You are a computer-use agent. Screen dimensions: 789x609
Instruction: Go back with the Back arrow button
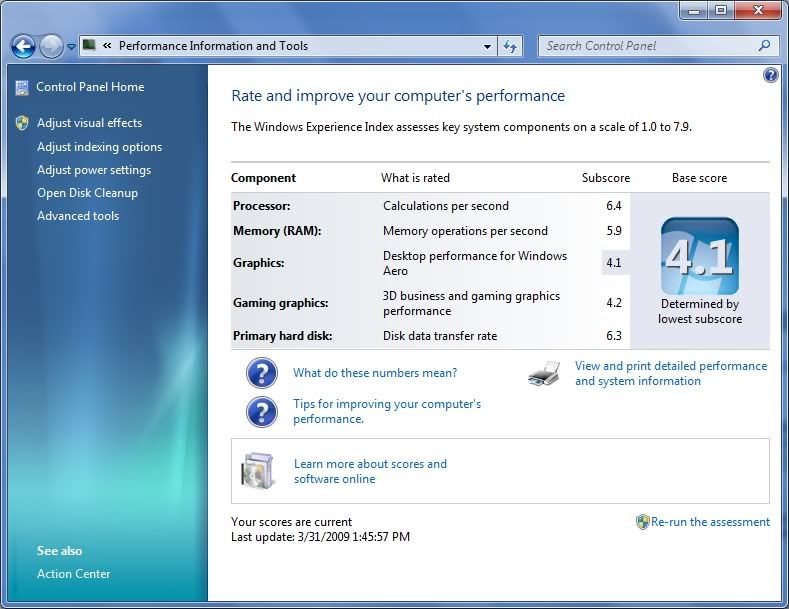pyautogui.click(x=24, y=47)
